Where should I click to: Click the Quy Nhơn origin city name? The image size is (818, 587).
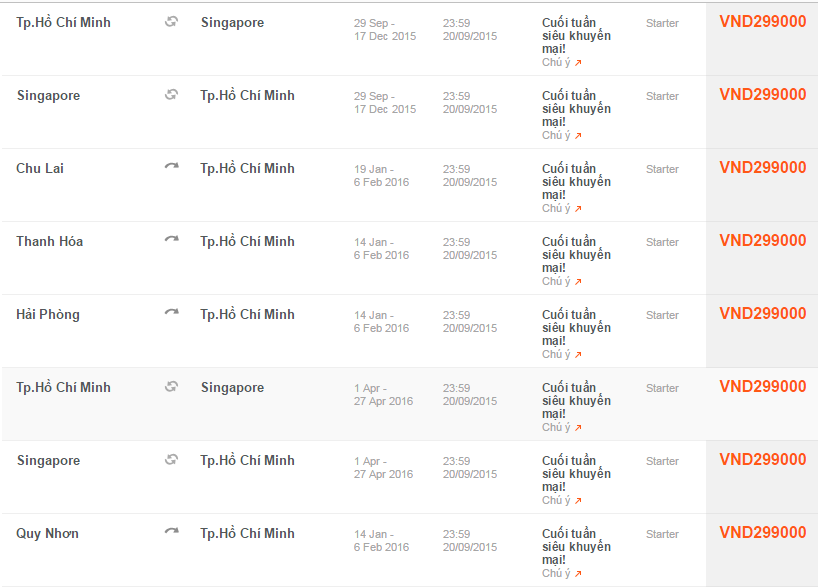click(x=47, y=533)
